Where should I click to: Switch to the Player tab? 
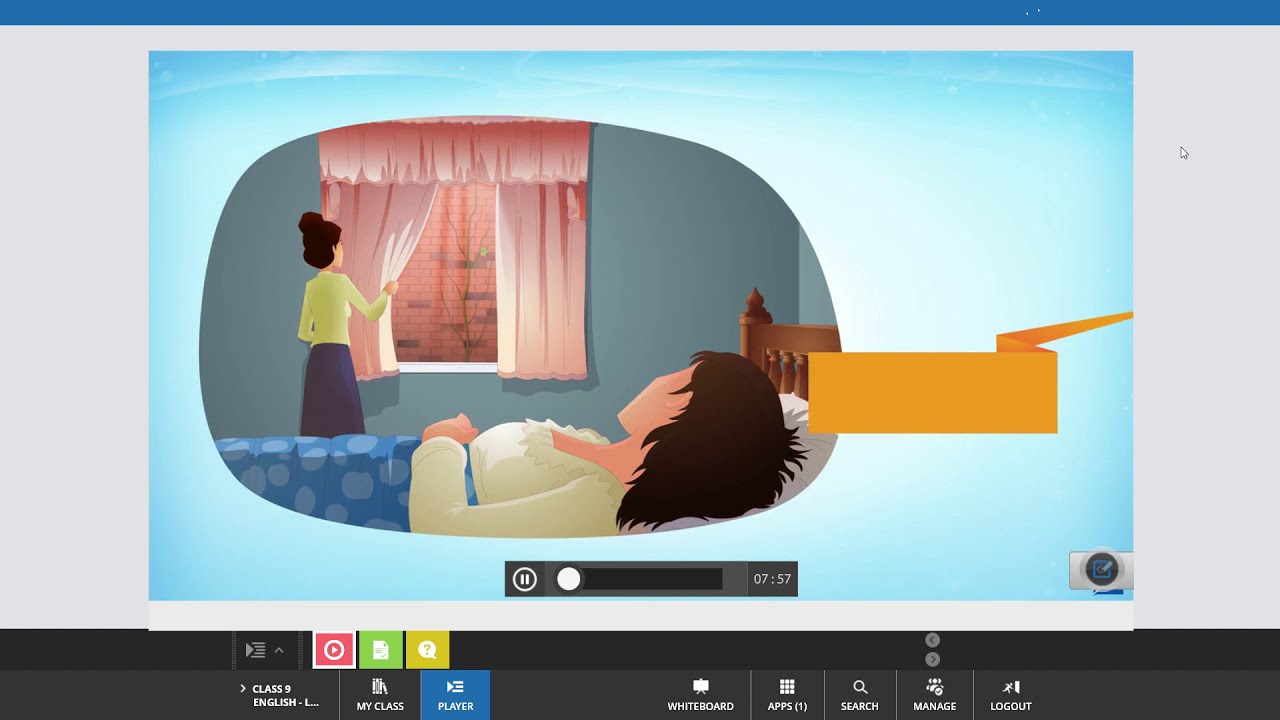(455, 695)
